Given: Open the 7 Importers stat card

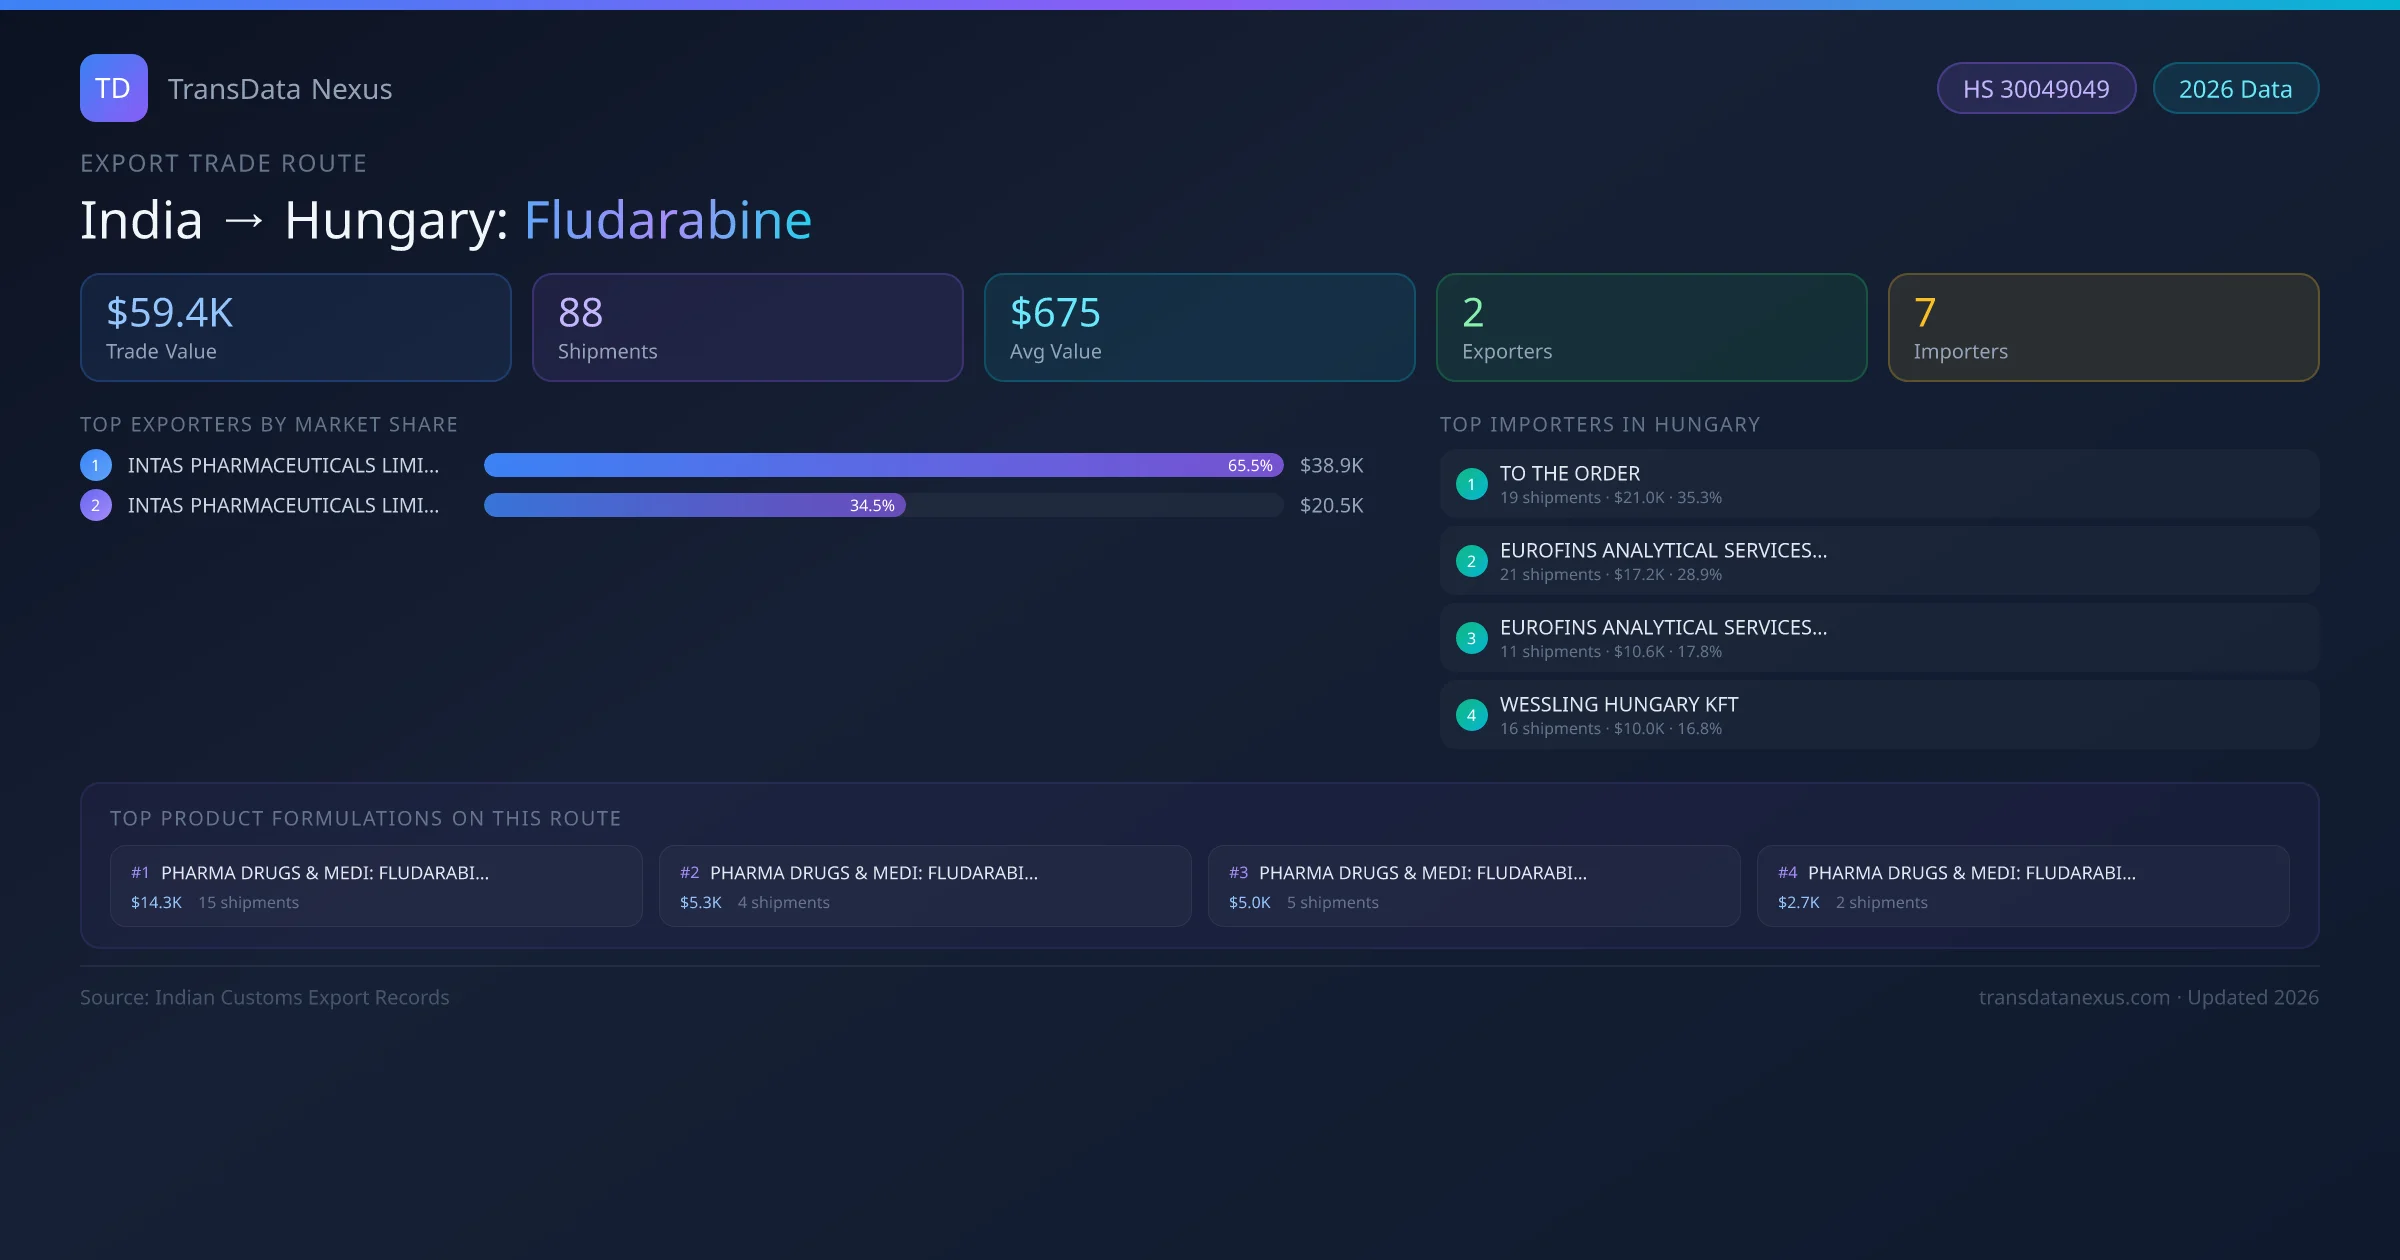Looking at the screenshot, I should pyautogui.click(x=2103, y=327).
